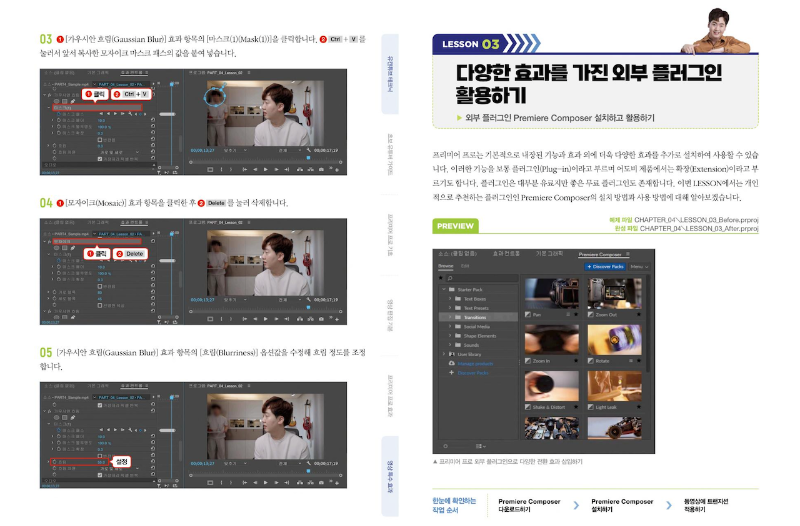Expand the Shape Elements folder
This screenshot has width=800, height=526.
[450, 336]
